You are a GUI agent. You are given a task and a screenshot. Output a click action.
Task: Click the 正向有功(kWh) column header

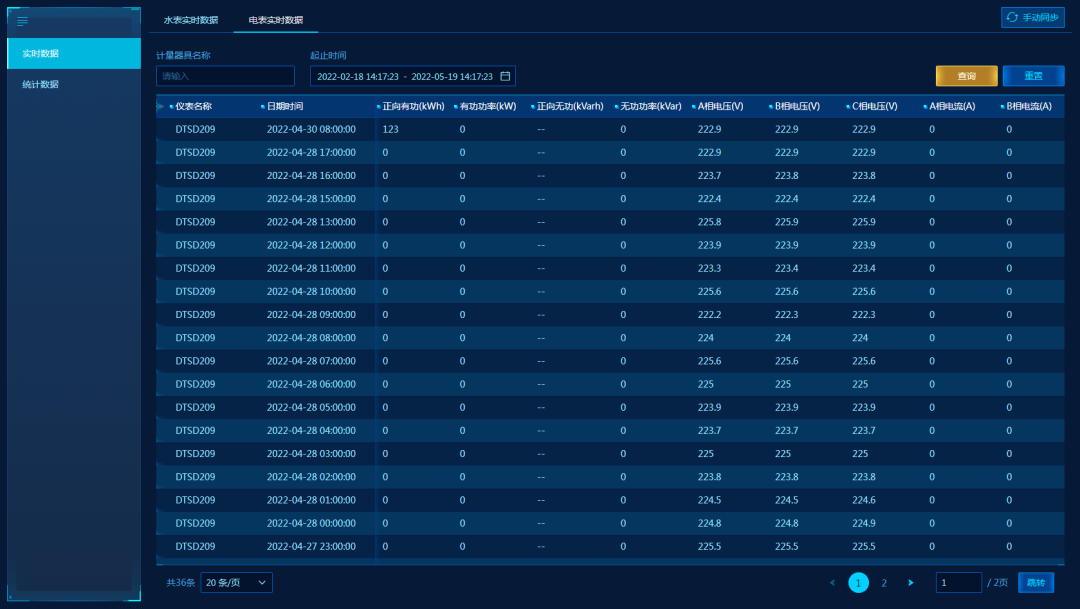tap(412, 106)
